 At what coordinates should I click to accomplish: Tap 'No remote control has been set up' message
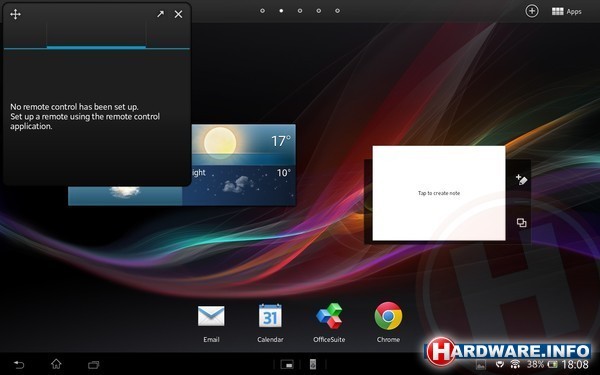85,116
